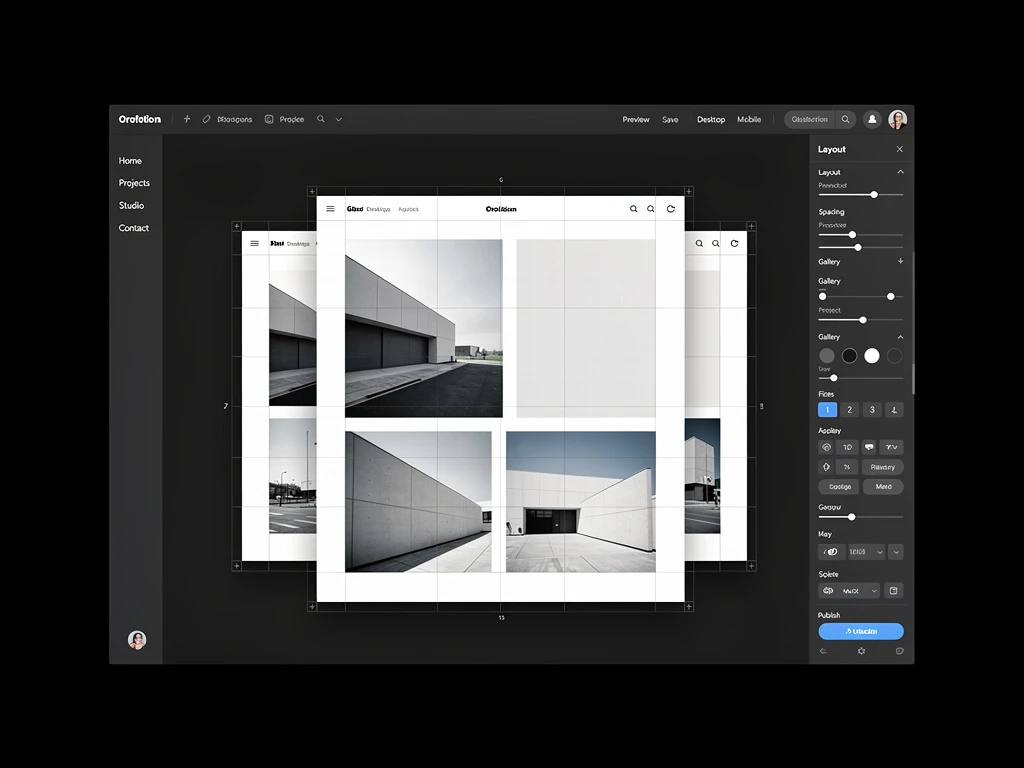Toggle the diamond pin icon button
This screenshot has width=1024, height=768.
coord(826,467)
